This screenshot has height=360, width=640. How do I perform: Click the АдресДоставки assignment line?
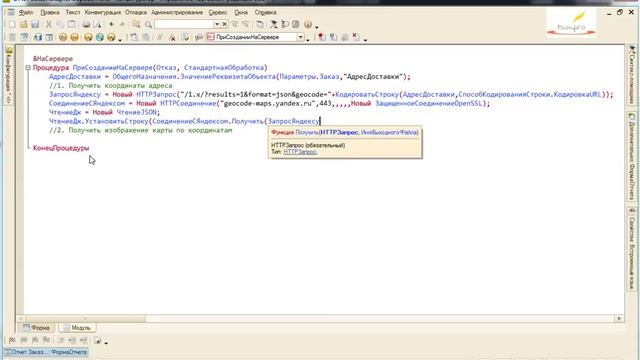[x=229, y=77]
